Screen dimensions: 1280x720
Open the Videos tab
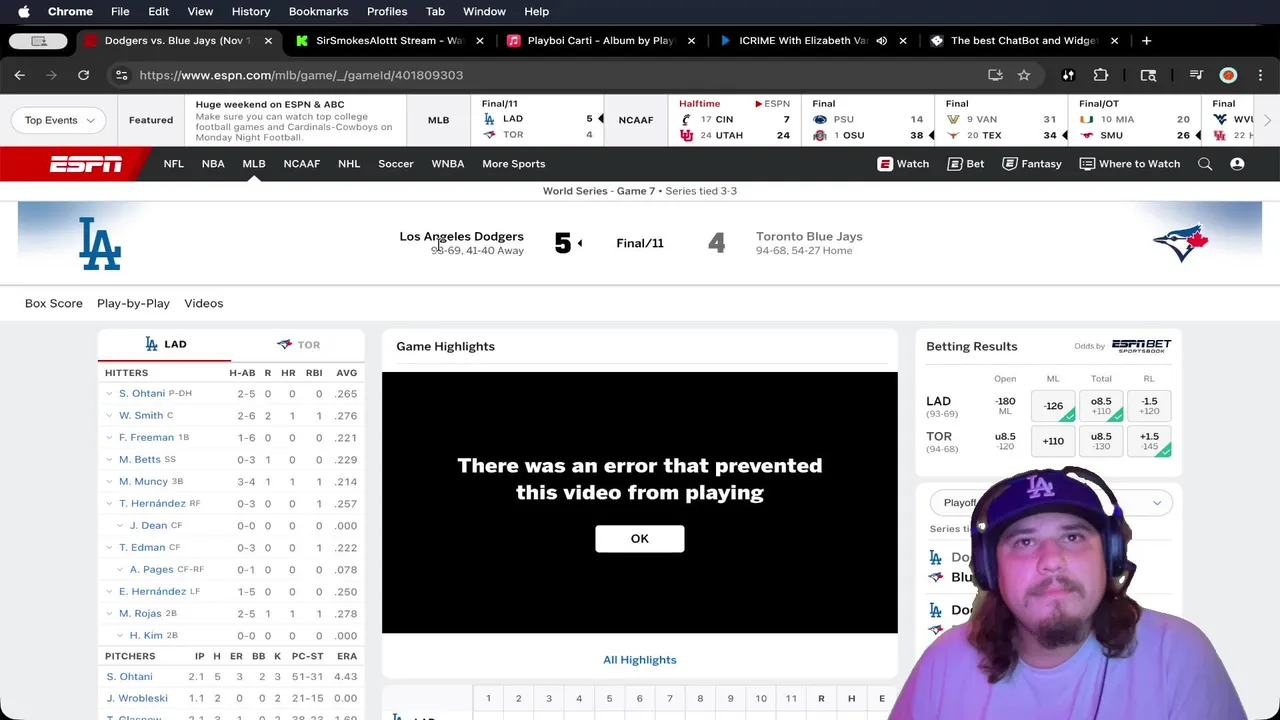[x=203, y=303]
